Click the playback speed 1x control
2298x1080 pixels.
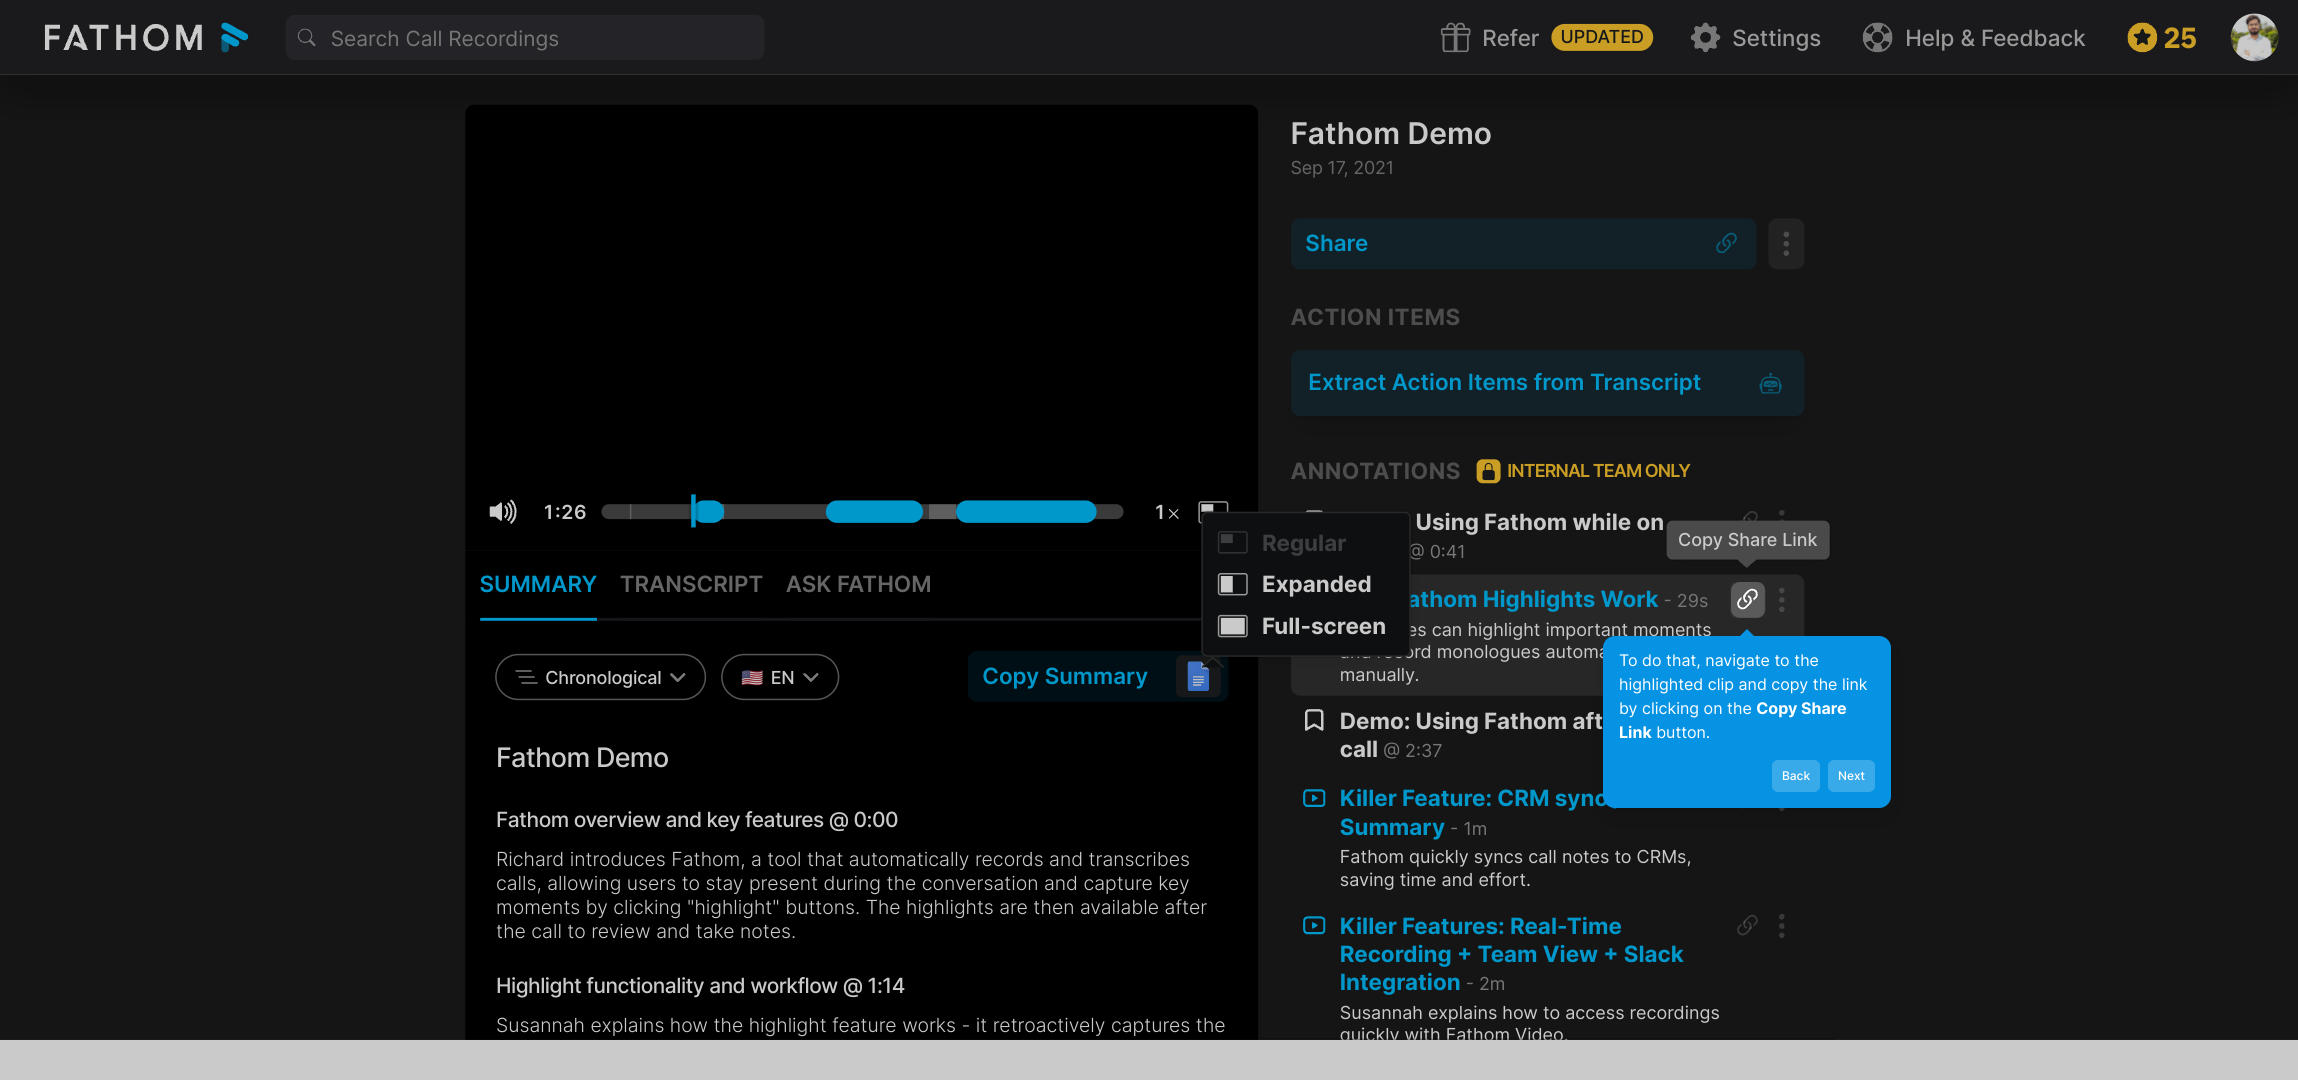[x=1167, y=512]
